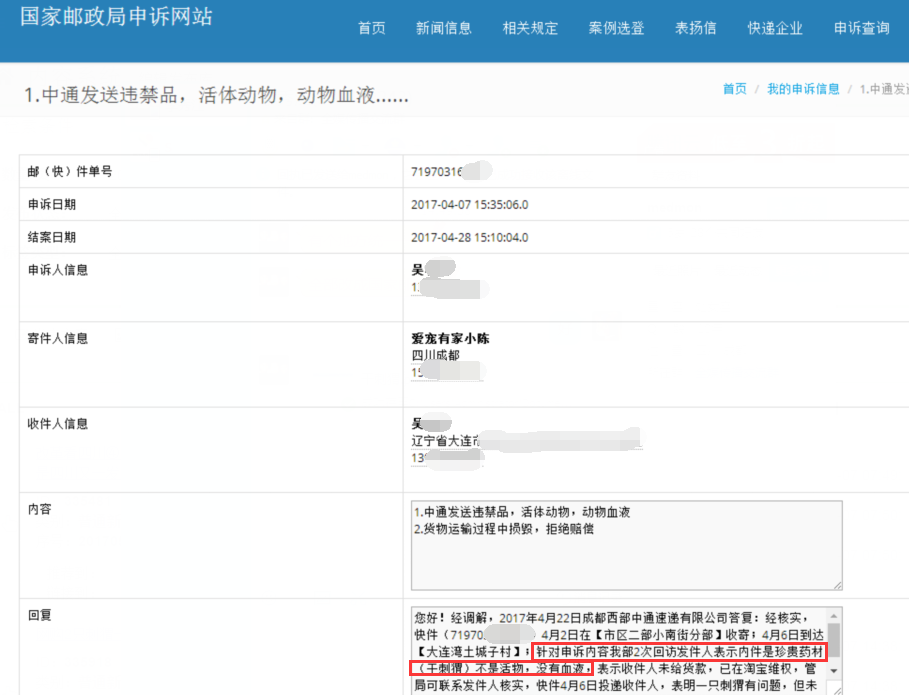Viewport: 909px width, 695px height.
Task: Click the 首页 breadcrumb link
Action: coord(734,89)
